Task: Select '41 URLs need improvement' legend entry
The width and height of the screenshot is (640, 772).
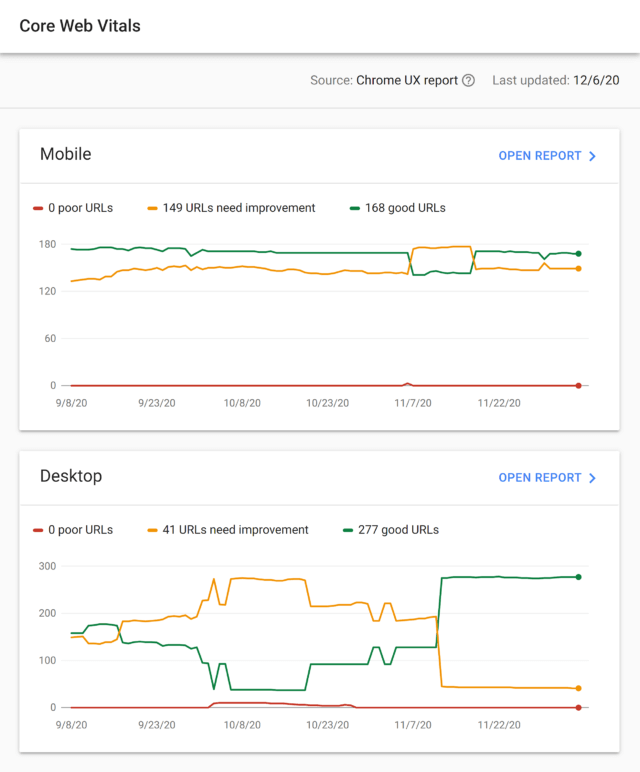Action: [228, 530]
